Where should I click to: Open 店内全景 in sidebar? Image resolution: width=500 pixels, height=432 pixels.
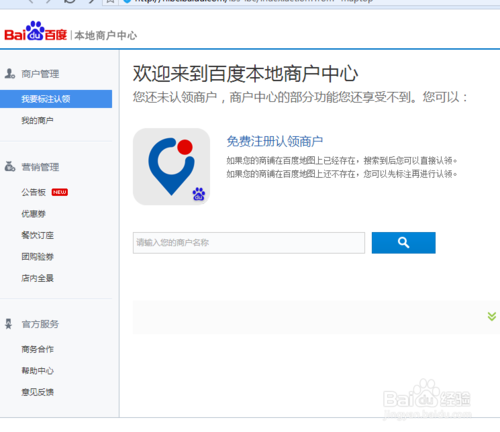point(37,278)
